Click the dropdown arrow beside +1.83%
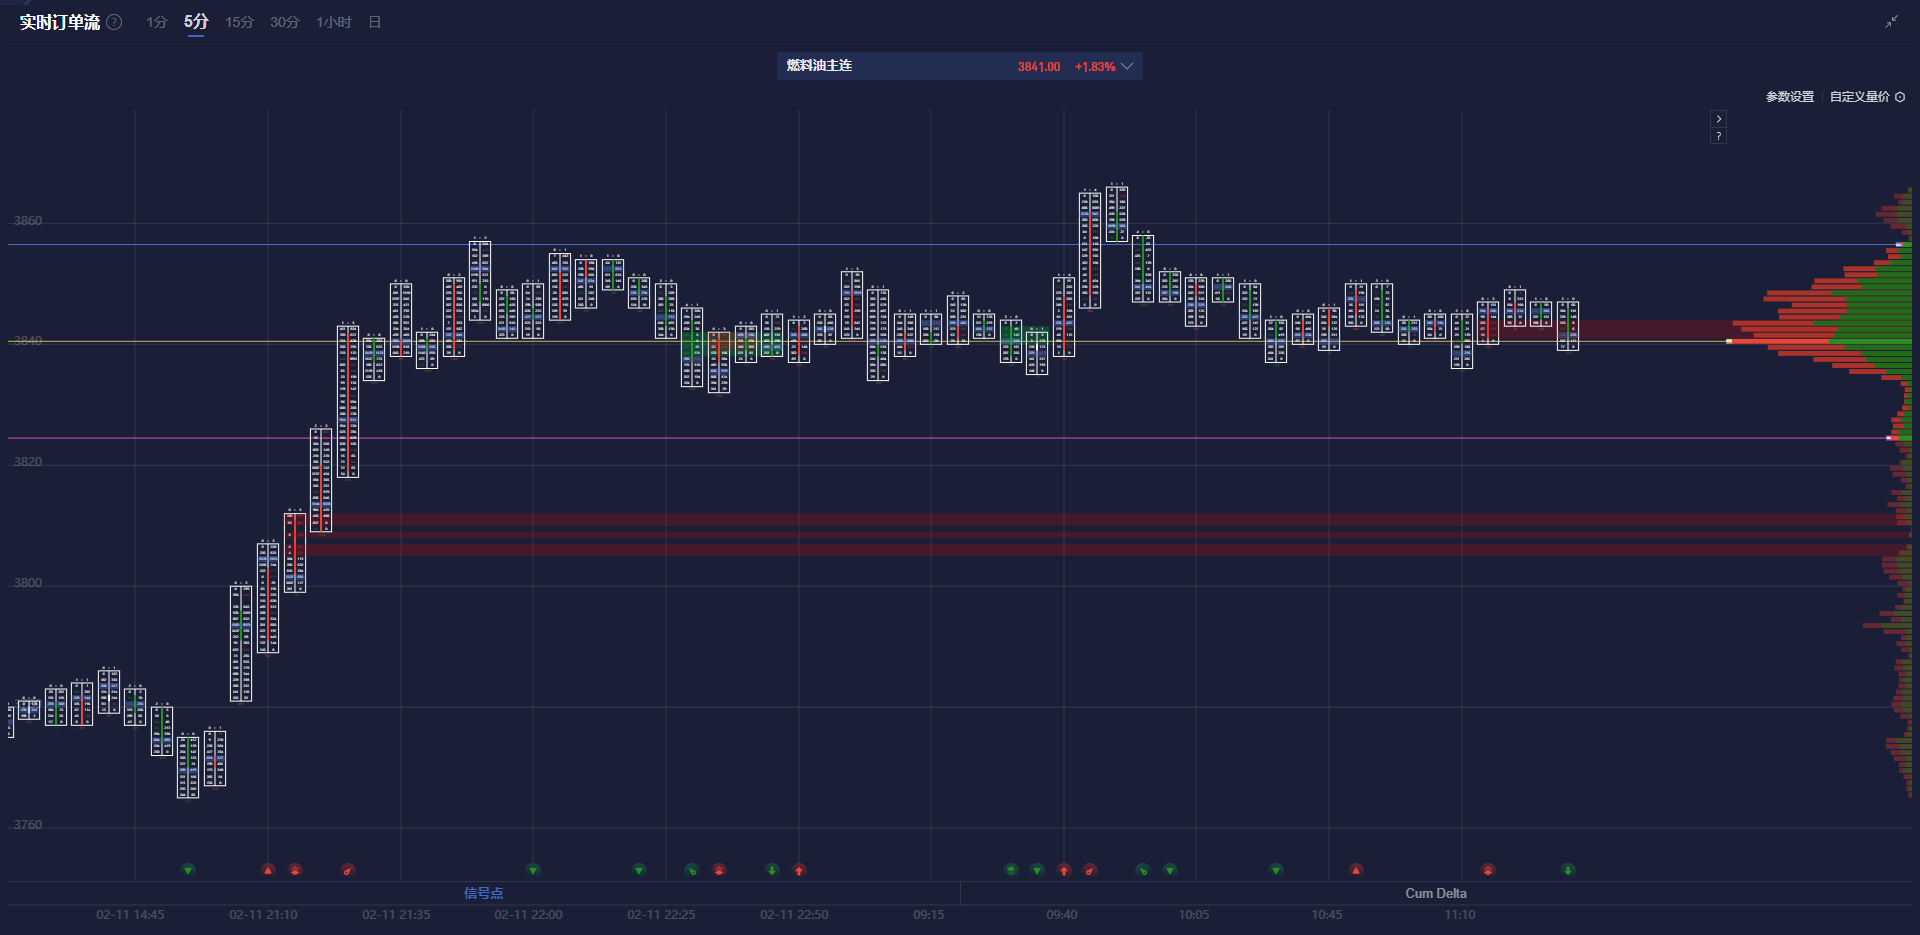1920x935 pixels. (1127, 66)
